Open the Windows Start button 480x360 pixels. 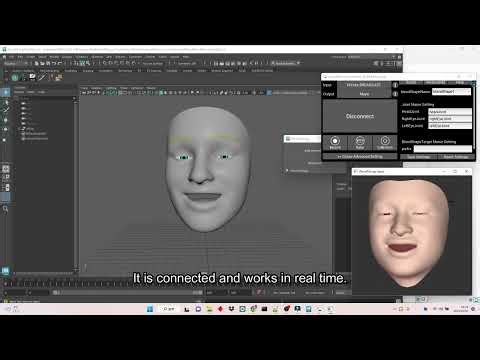point(150,309)
